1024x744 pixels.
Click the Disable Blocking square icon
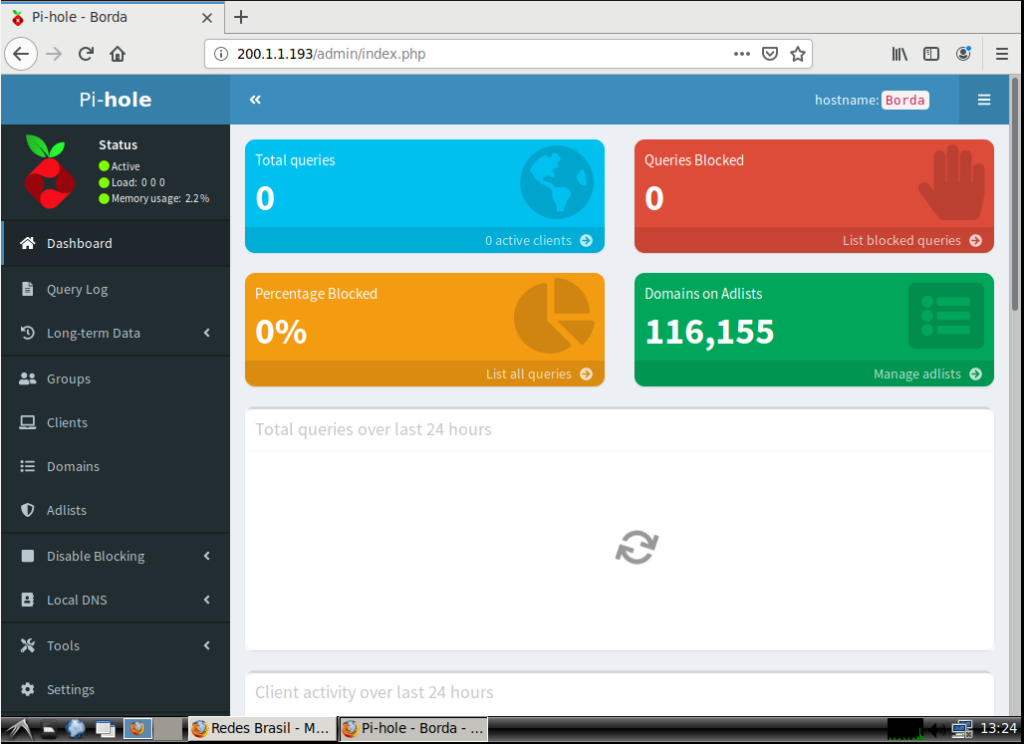point(27,555)
